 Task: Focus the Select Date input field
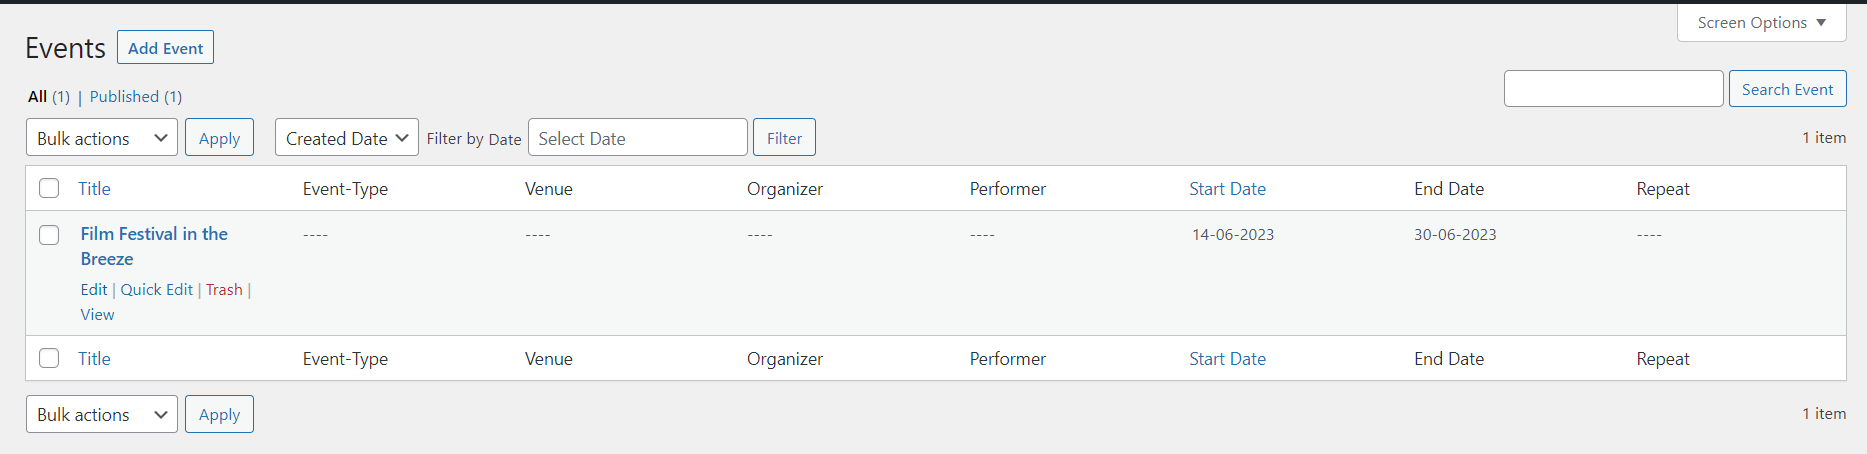[x=637, y=138]
